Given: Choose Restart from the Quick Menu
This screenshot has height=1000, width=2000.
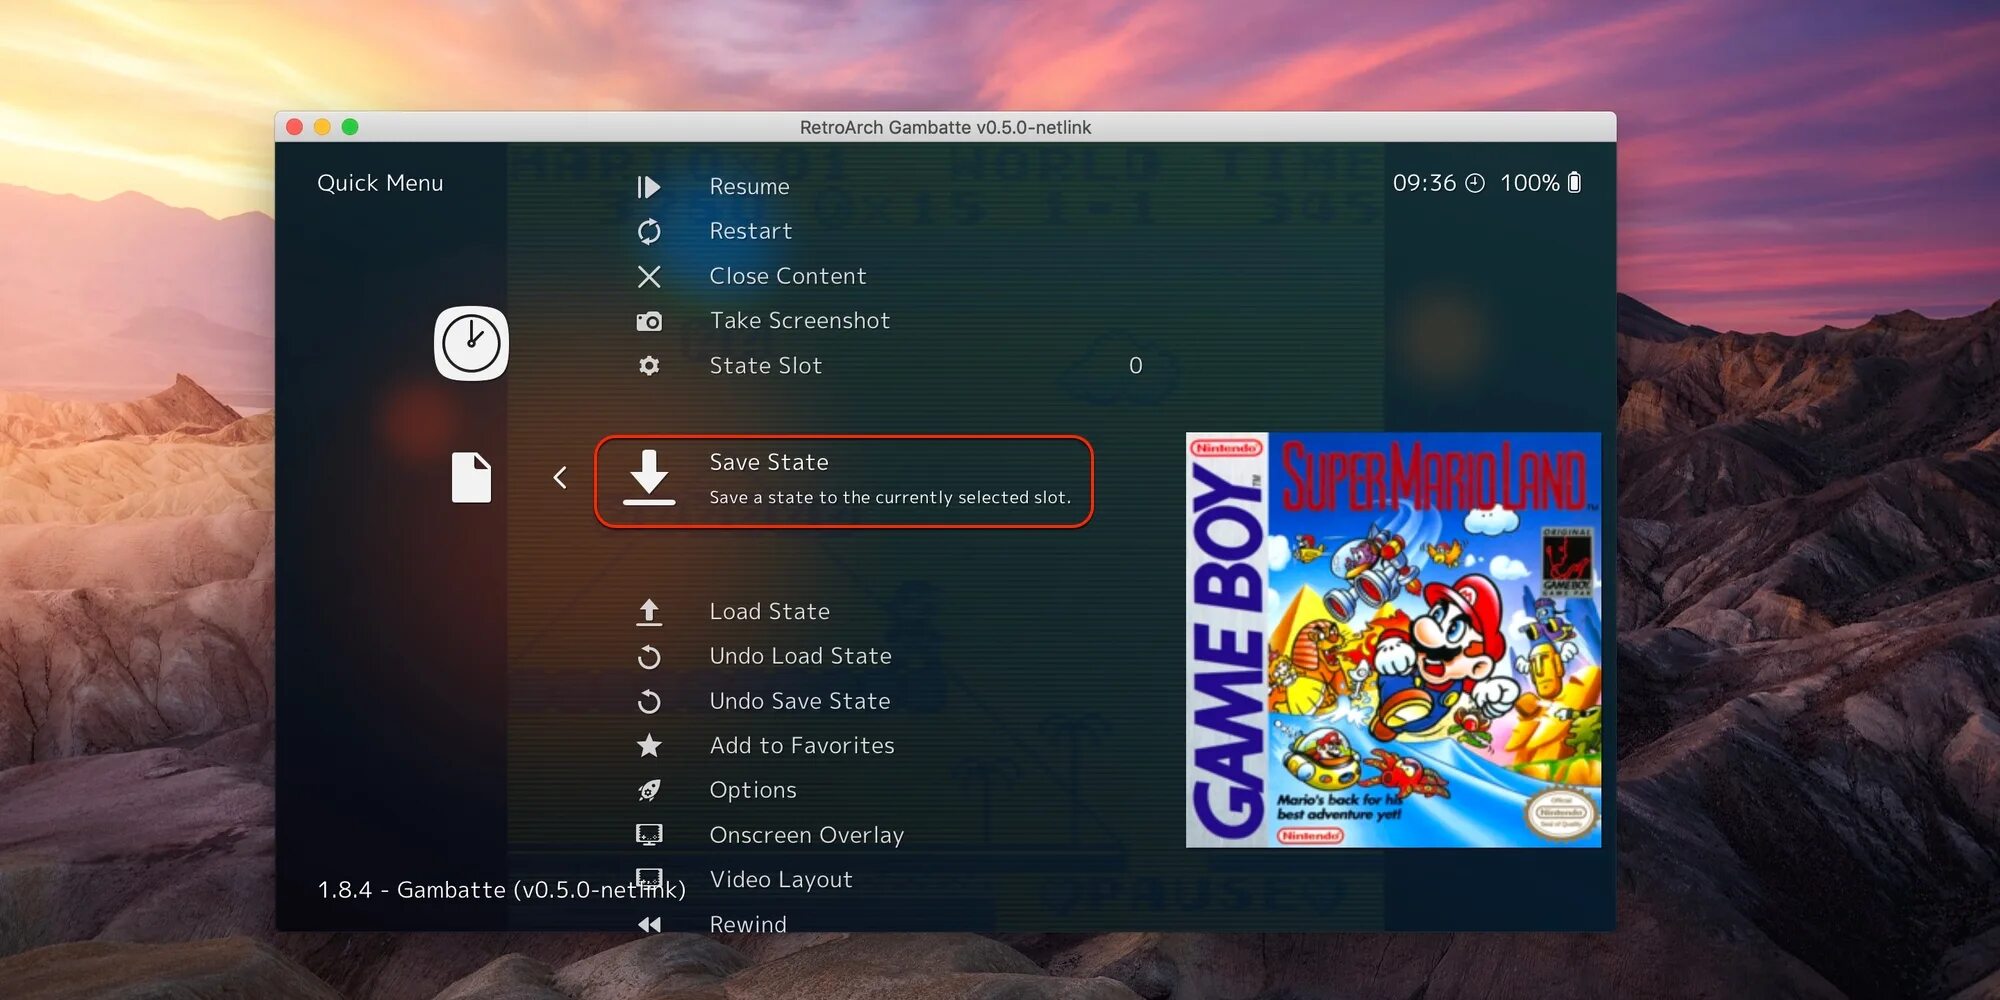Looking at the screenshot, I should click(751, 232).
